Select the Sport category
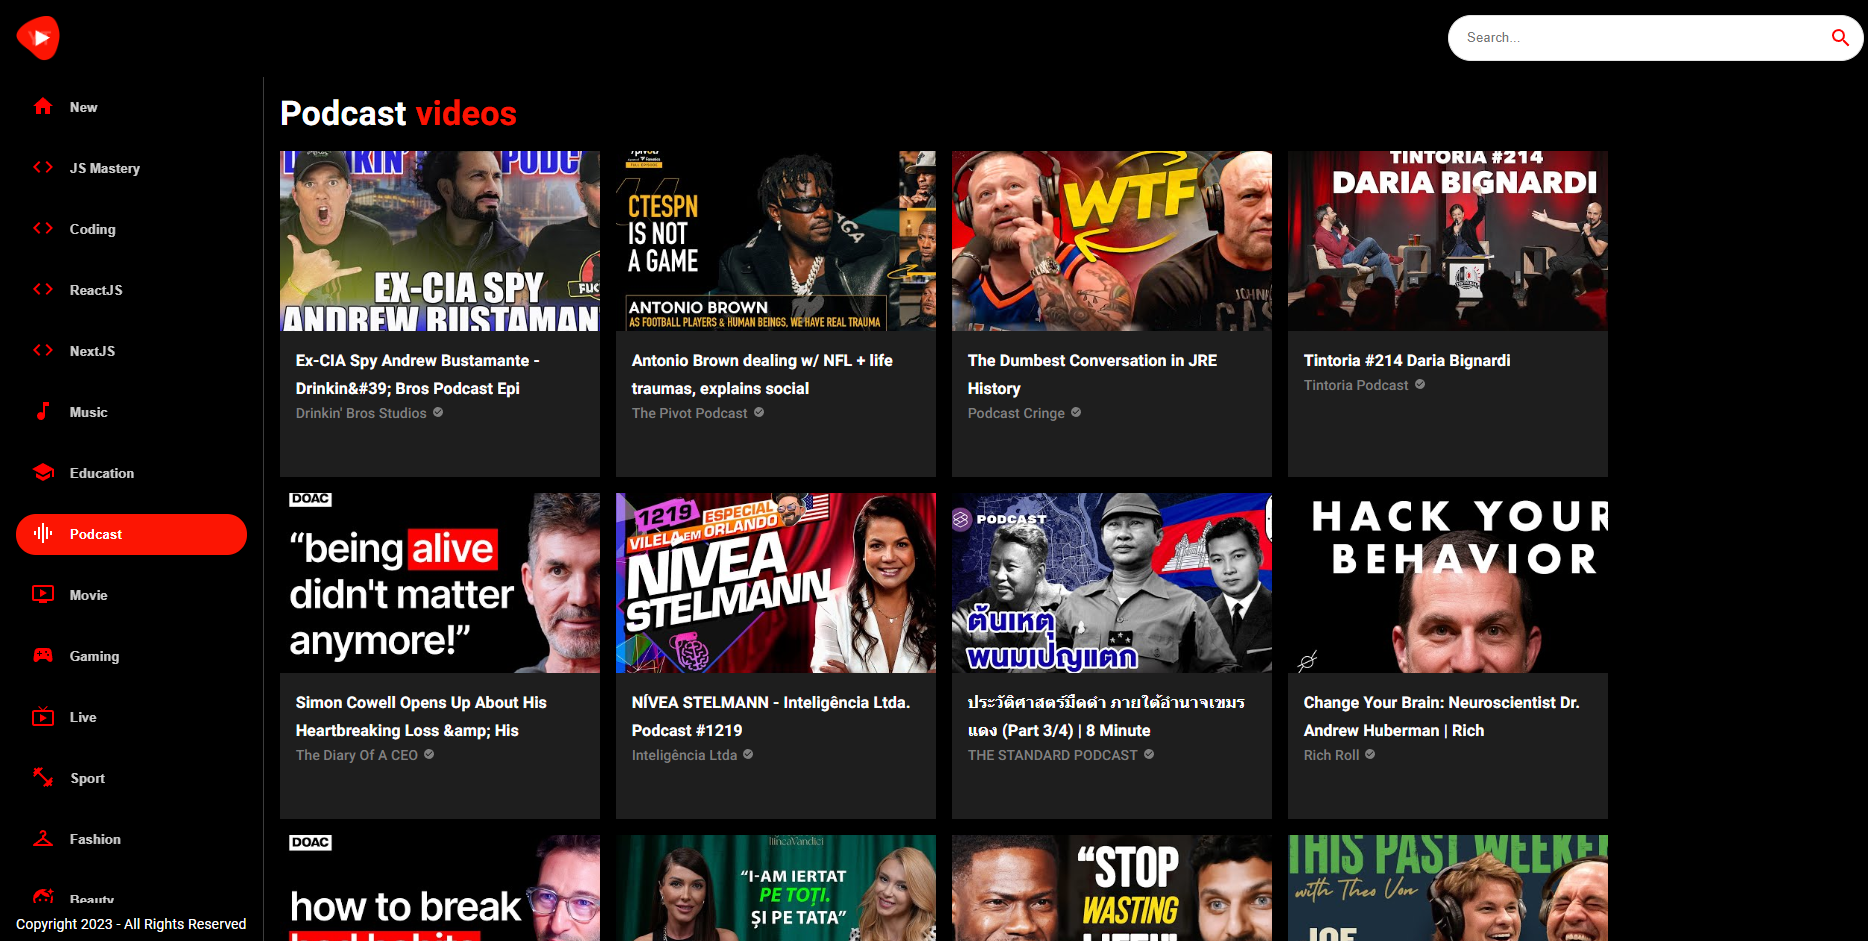This screenshot has width=1868, height=941. [x=131, y=778]
